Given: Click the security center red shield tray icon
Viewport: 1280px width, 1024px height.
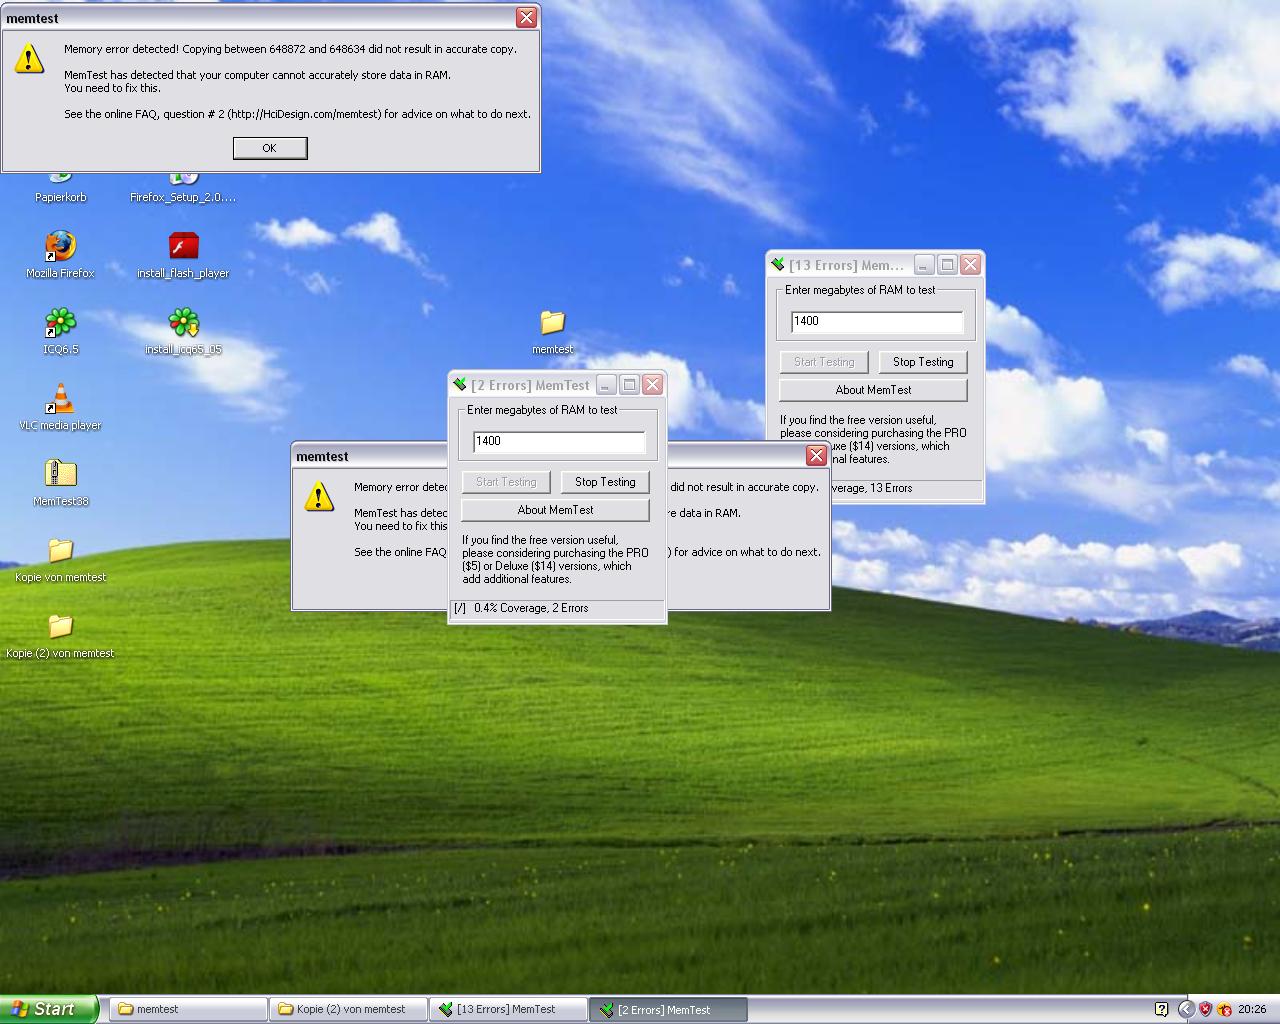Looking at the screenshot, I should pos(1205,1009).
